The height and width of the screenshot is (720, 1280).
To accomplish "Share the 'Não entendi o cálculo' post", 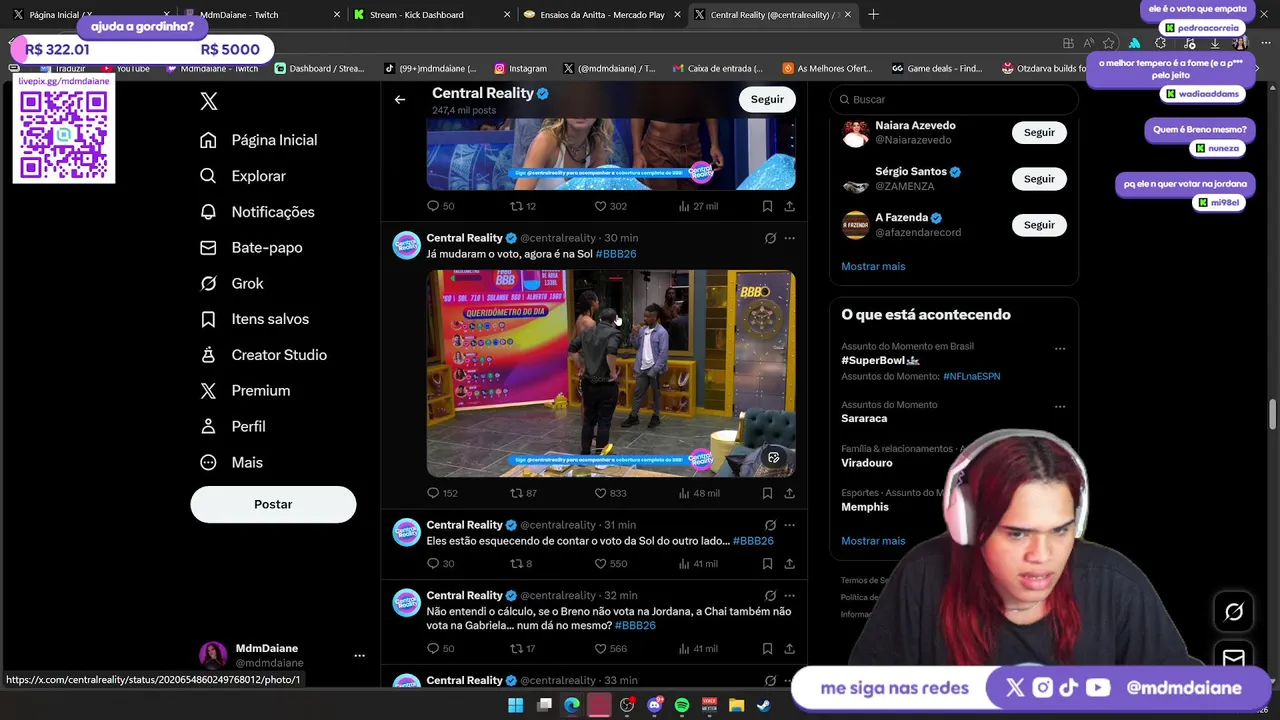I will 789,648.
